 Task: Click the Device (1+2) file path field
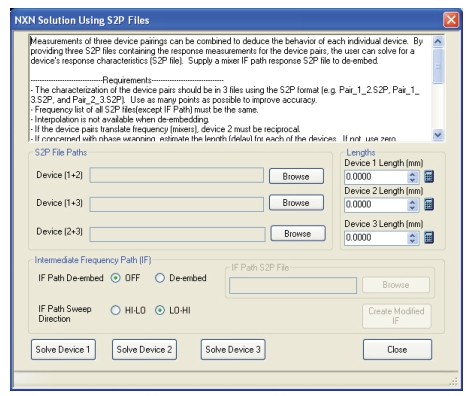[x=177, y=175]
